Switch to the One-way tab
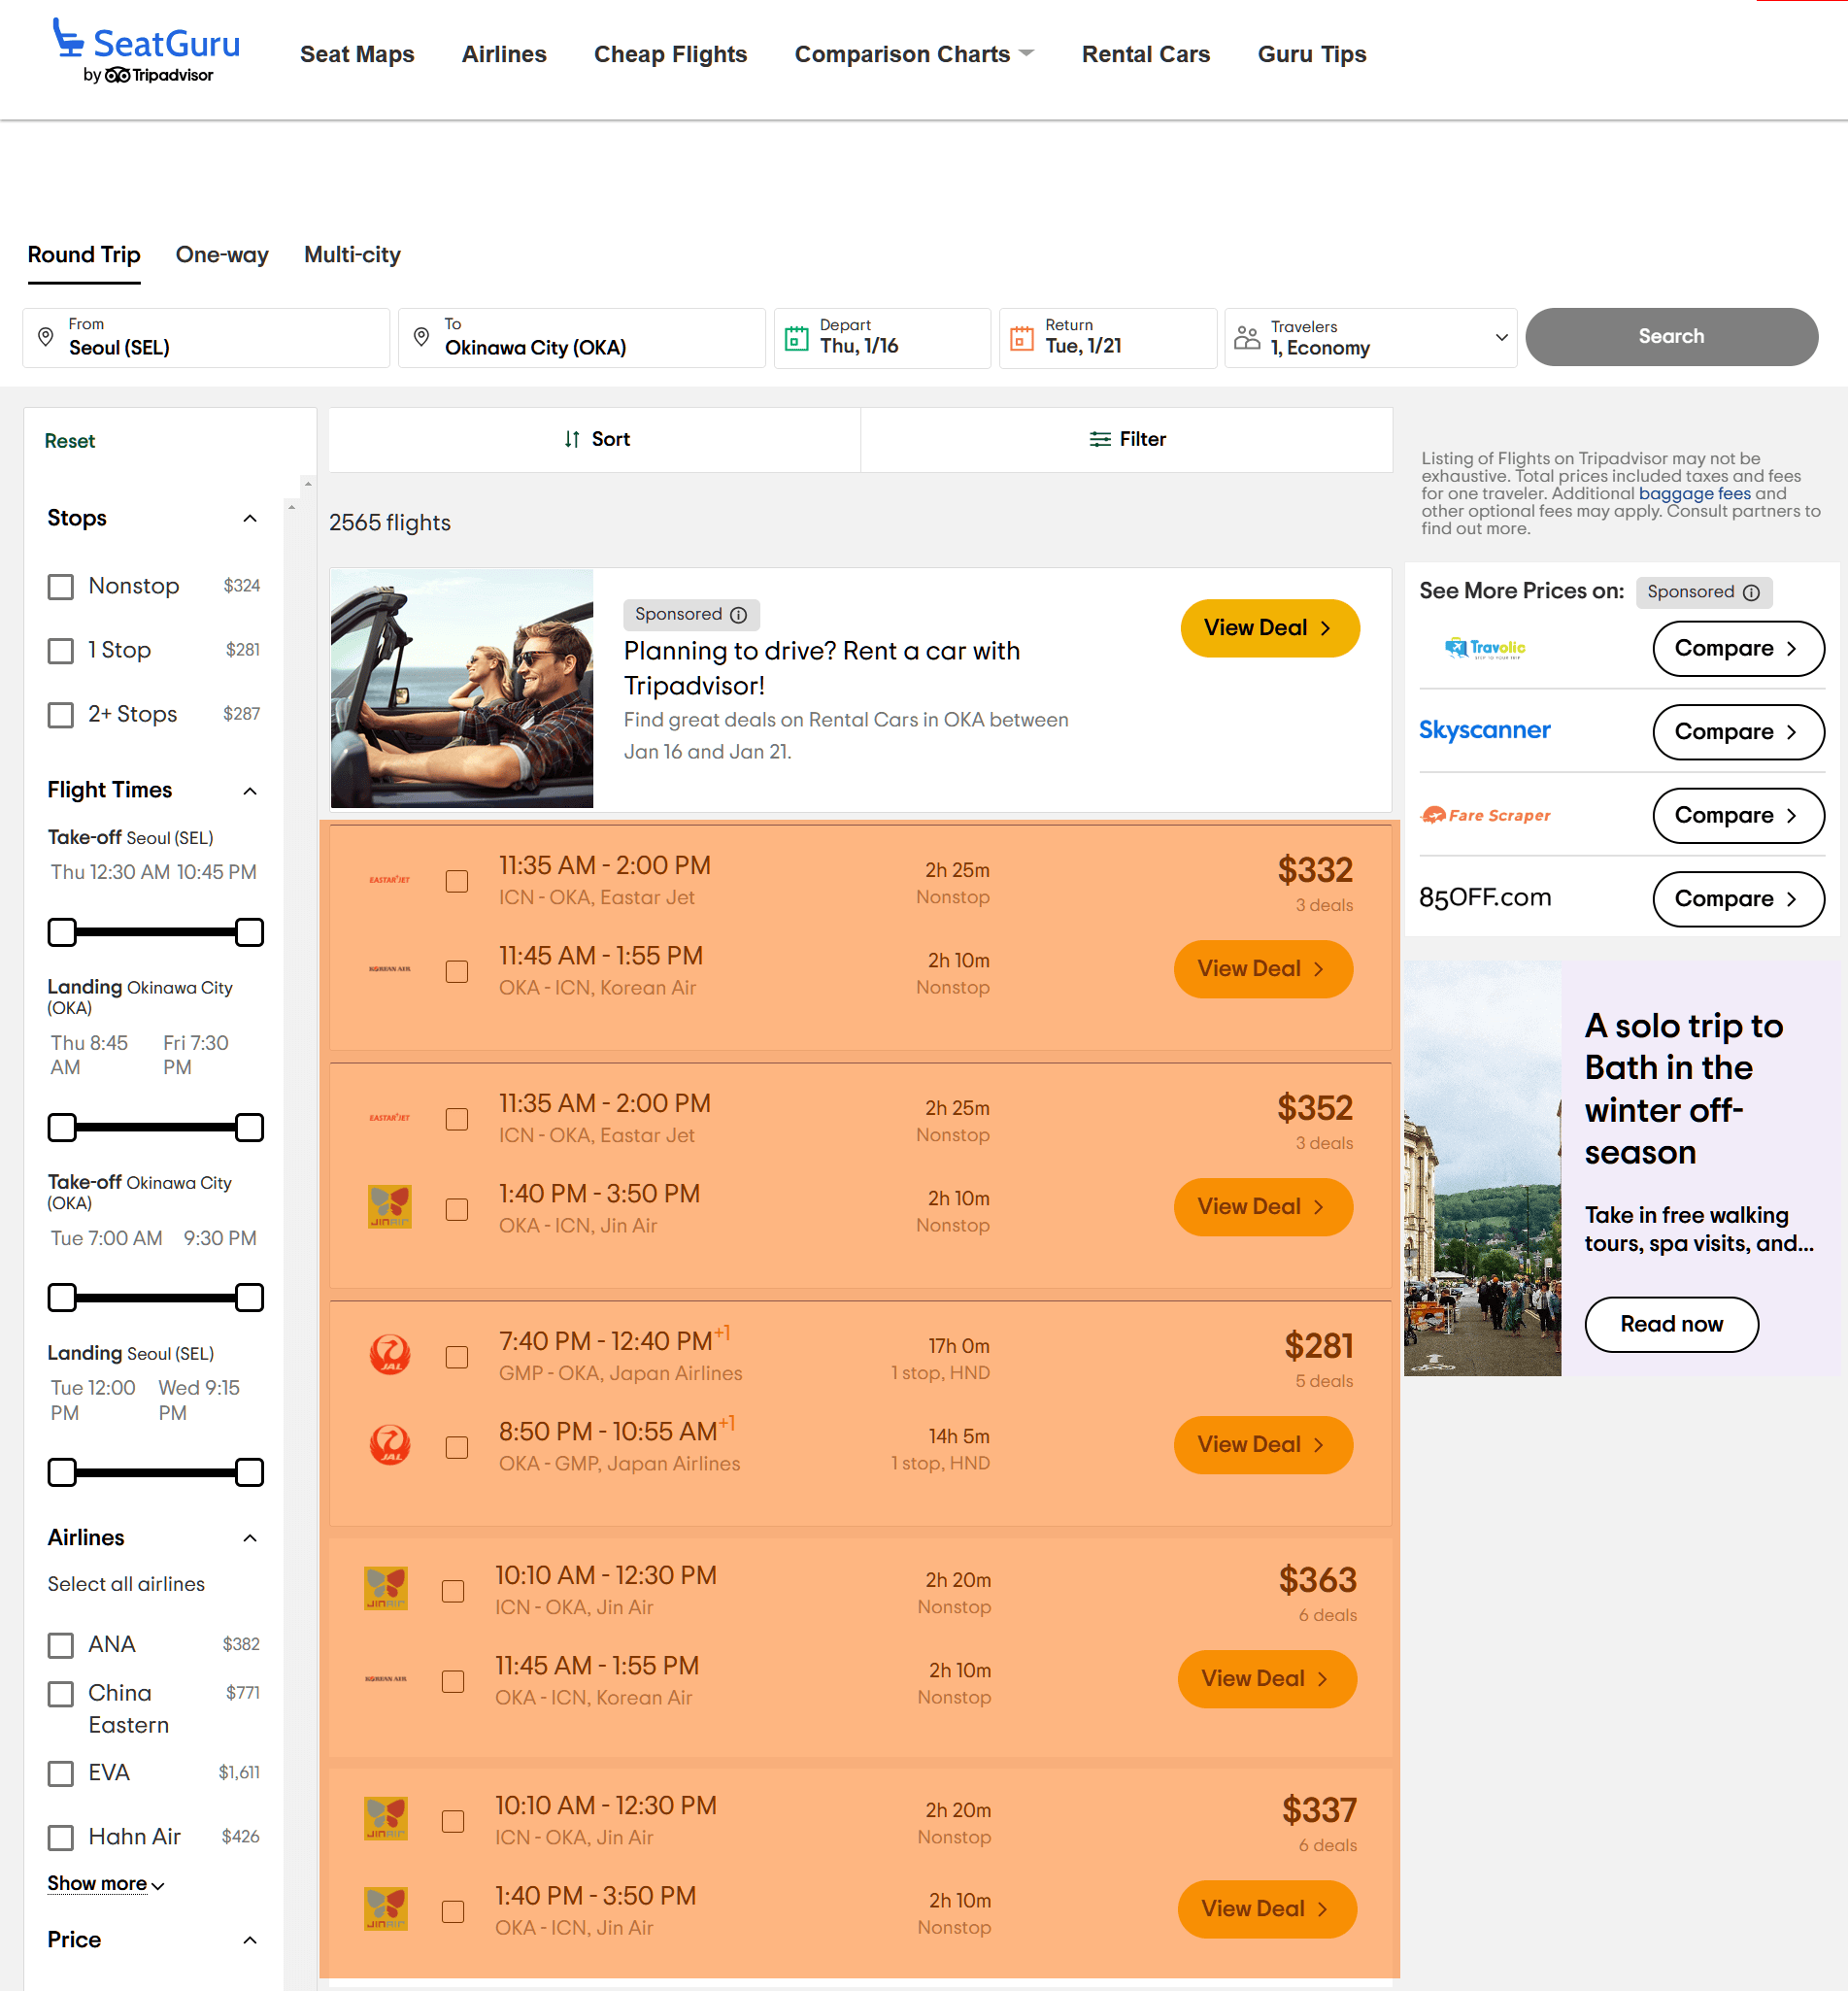 (222, 254)
